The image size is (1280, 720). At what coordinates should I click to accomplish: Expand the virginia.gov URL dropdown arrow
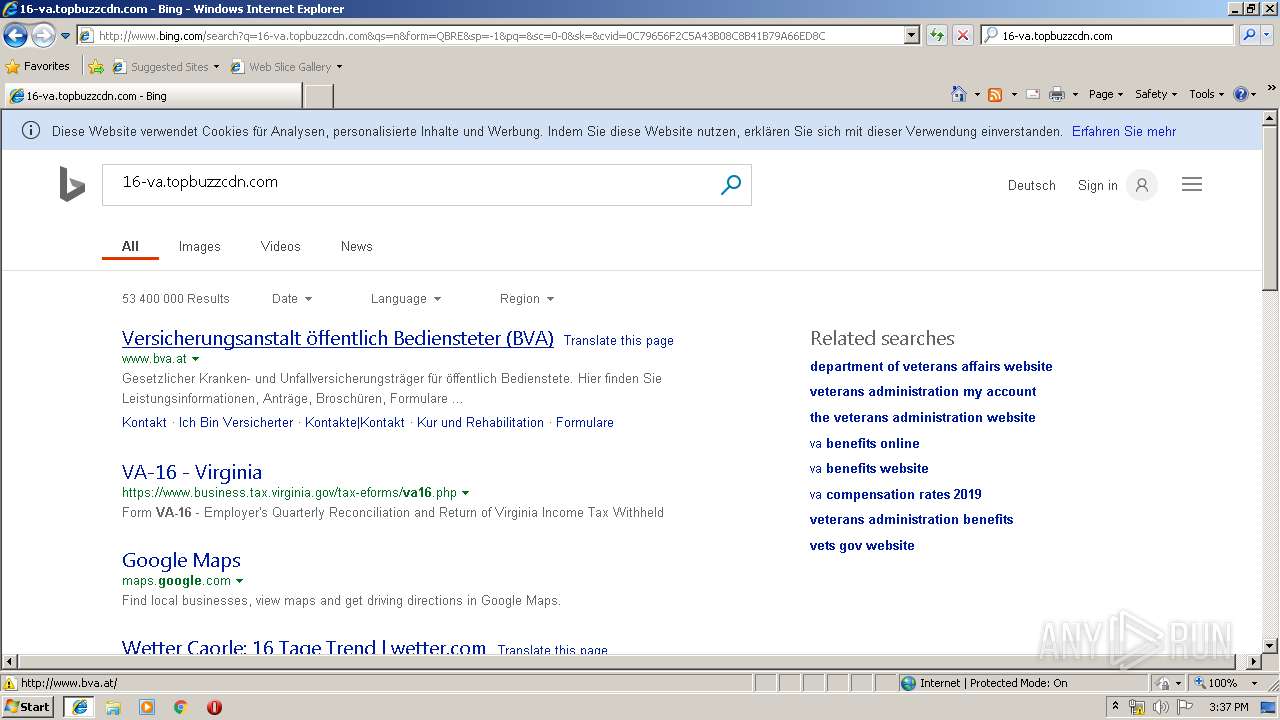(x=466, y=493)
